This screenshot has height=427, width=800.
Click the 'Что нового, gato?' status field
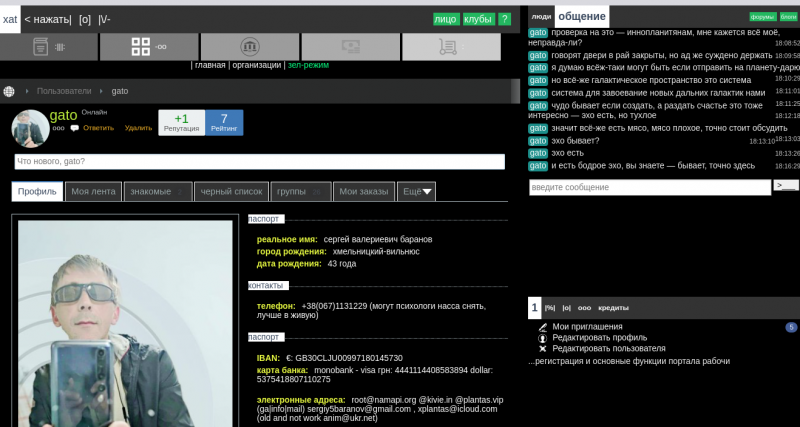pyautogui.click(x=259, y=161)
